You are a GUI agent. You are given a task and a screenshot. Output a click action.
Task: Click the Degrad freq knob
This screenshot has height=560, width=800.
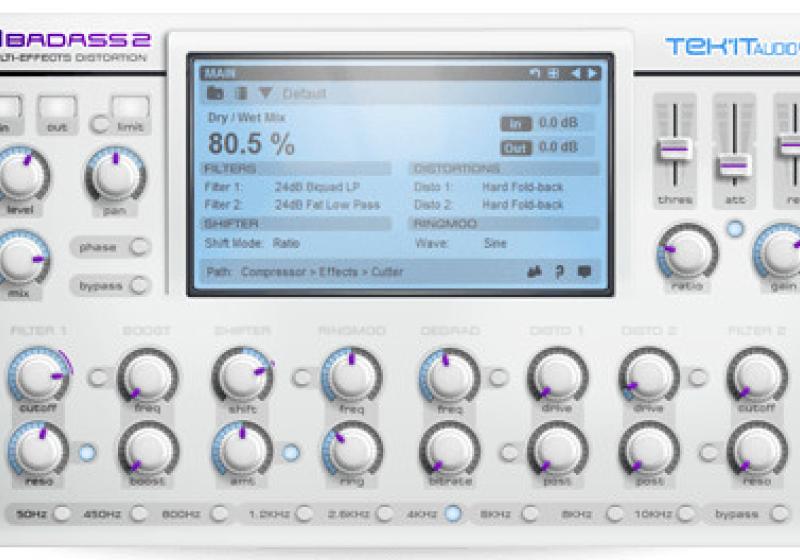click(449, 377)
